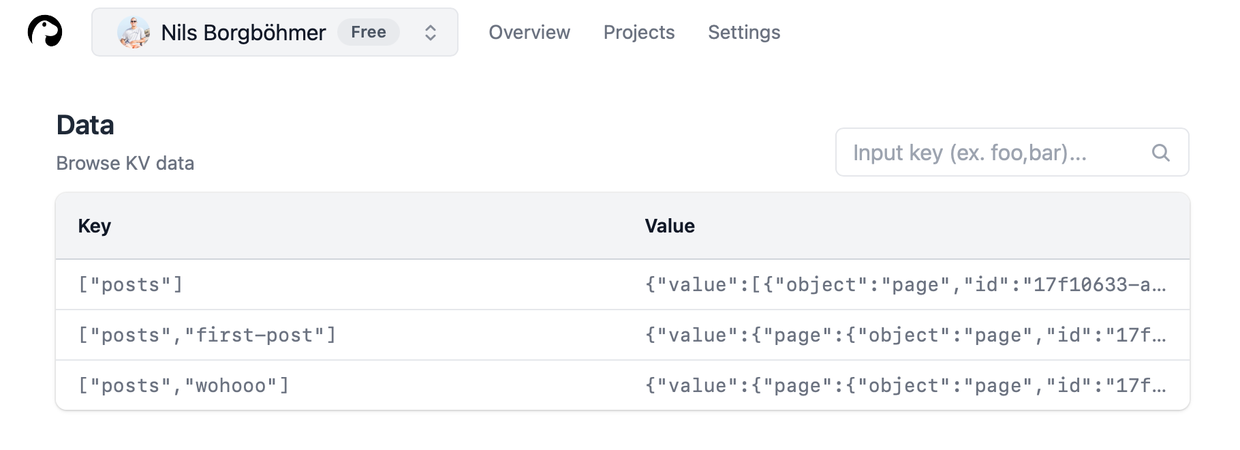The image size is (1240, 450).
Task: View the value for wohooo entry
Action: pos(906,385)
